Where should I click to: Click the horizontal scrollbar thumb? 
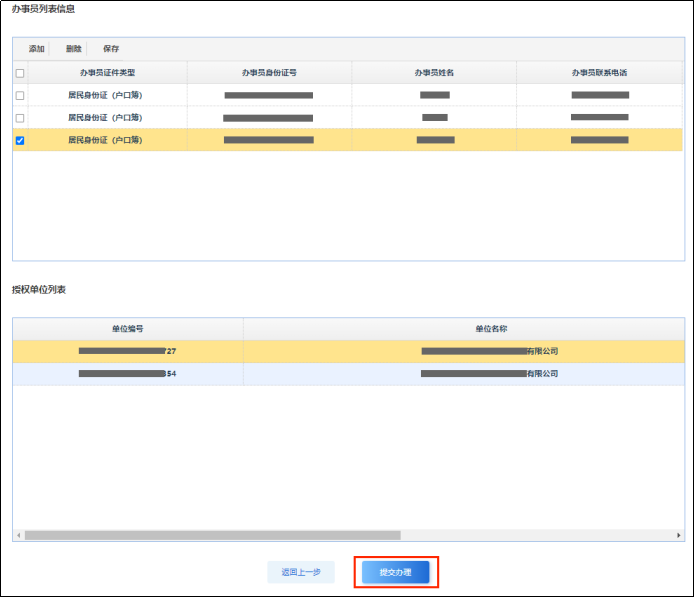(x=212, y=535)
